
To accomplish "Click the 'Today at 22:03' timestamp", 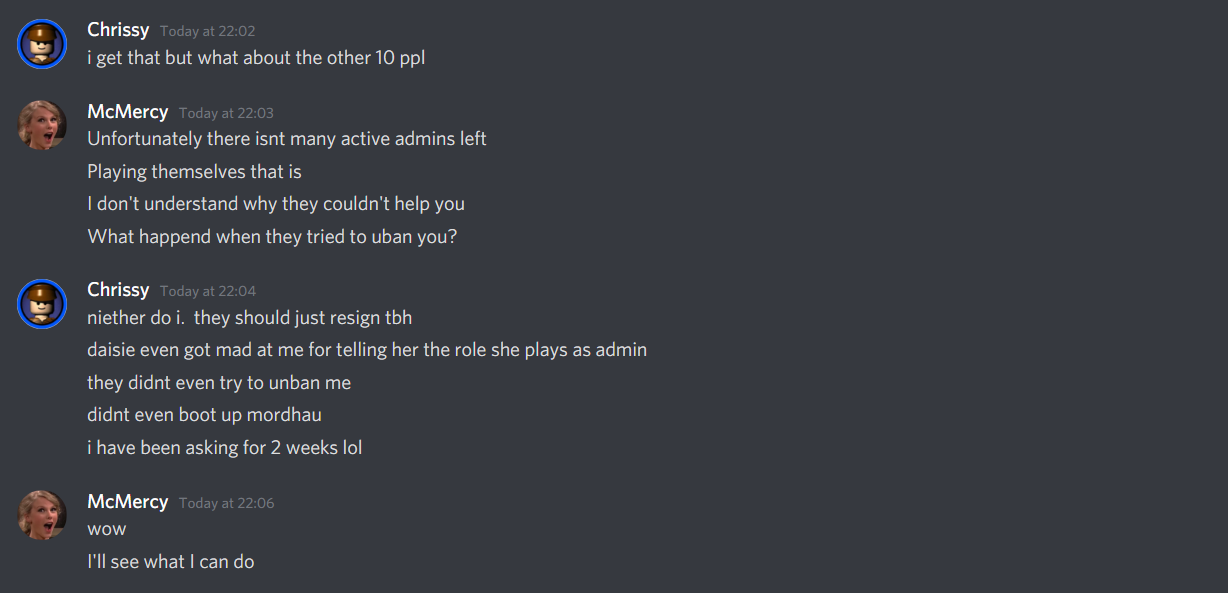I will [x=226, y=113].
